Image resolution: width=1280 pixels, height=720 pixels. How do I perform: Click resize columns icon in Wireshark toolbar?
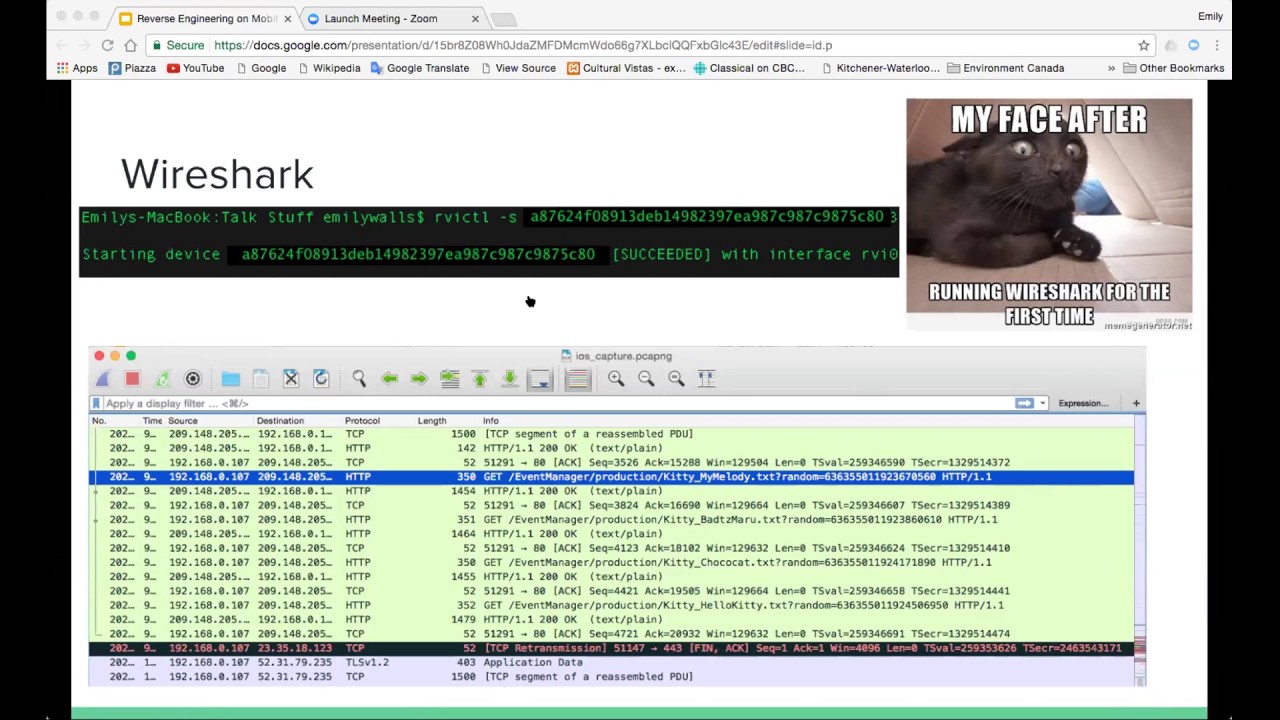tap(706, 378)
